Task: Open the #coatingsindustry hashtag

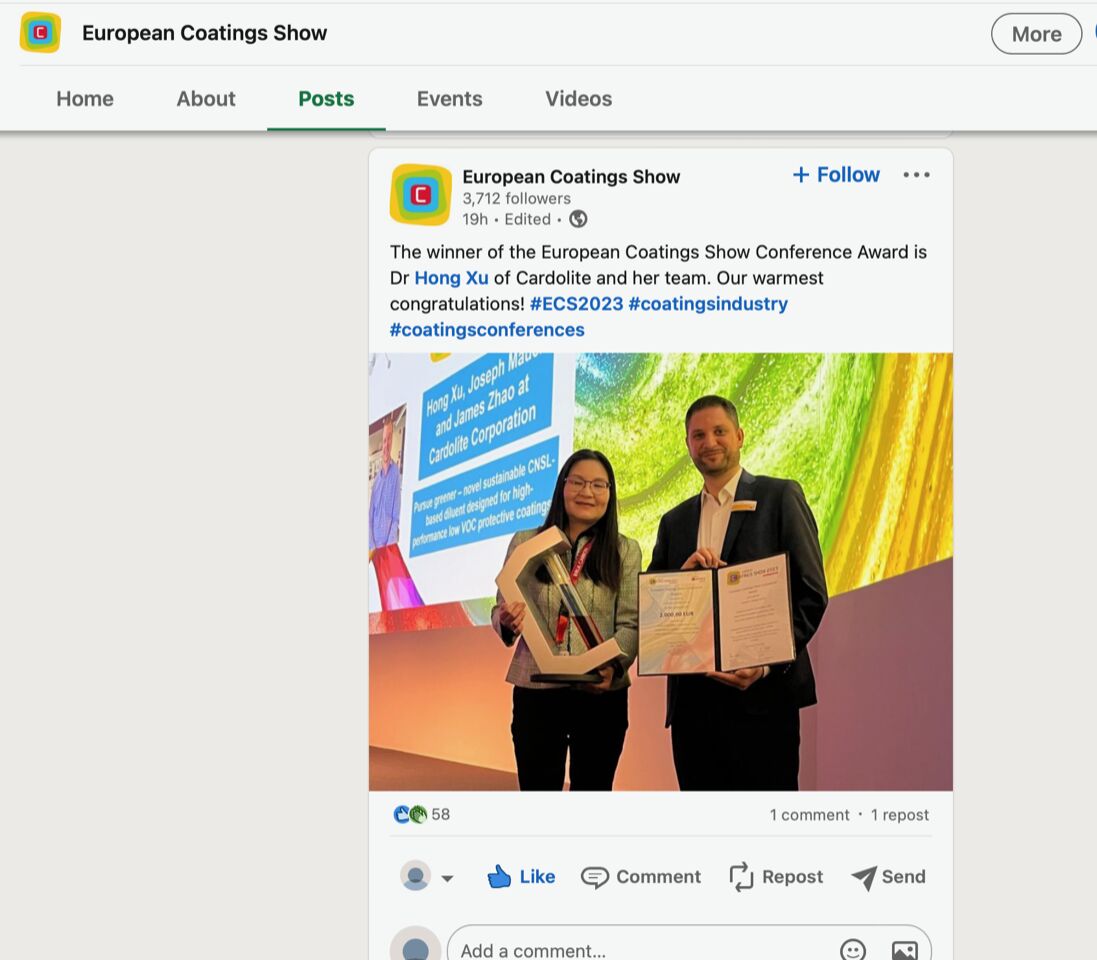Action: pyautogui.click(x=708, y=304)
